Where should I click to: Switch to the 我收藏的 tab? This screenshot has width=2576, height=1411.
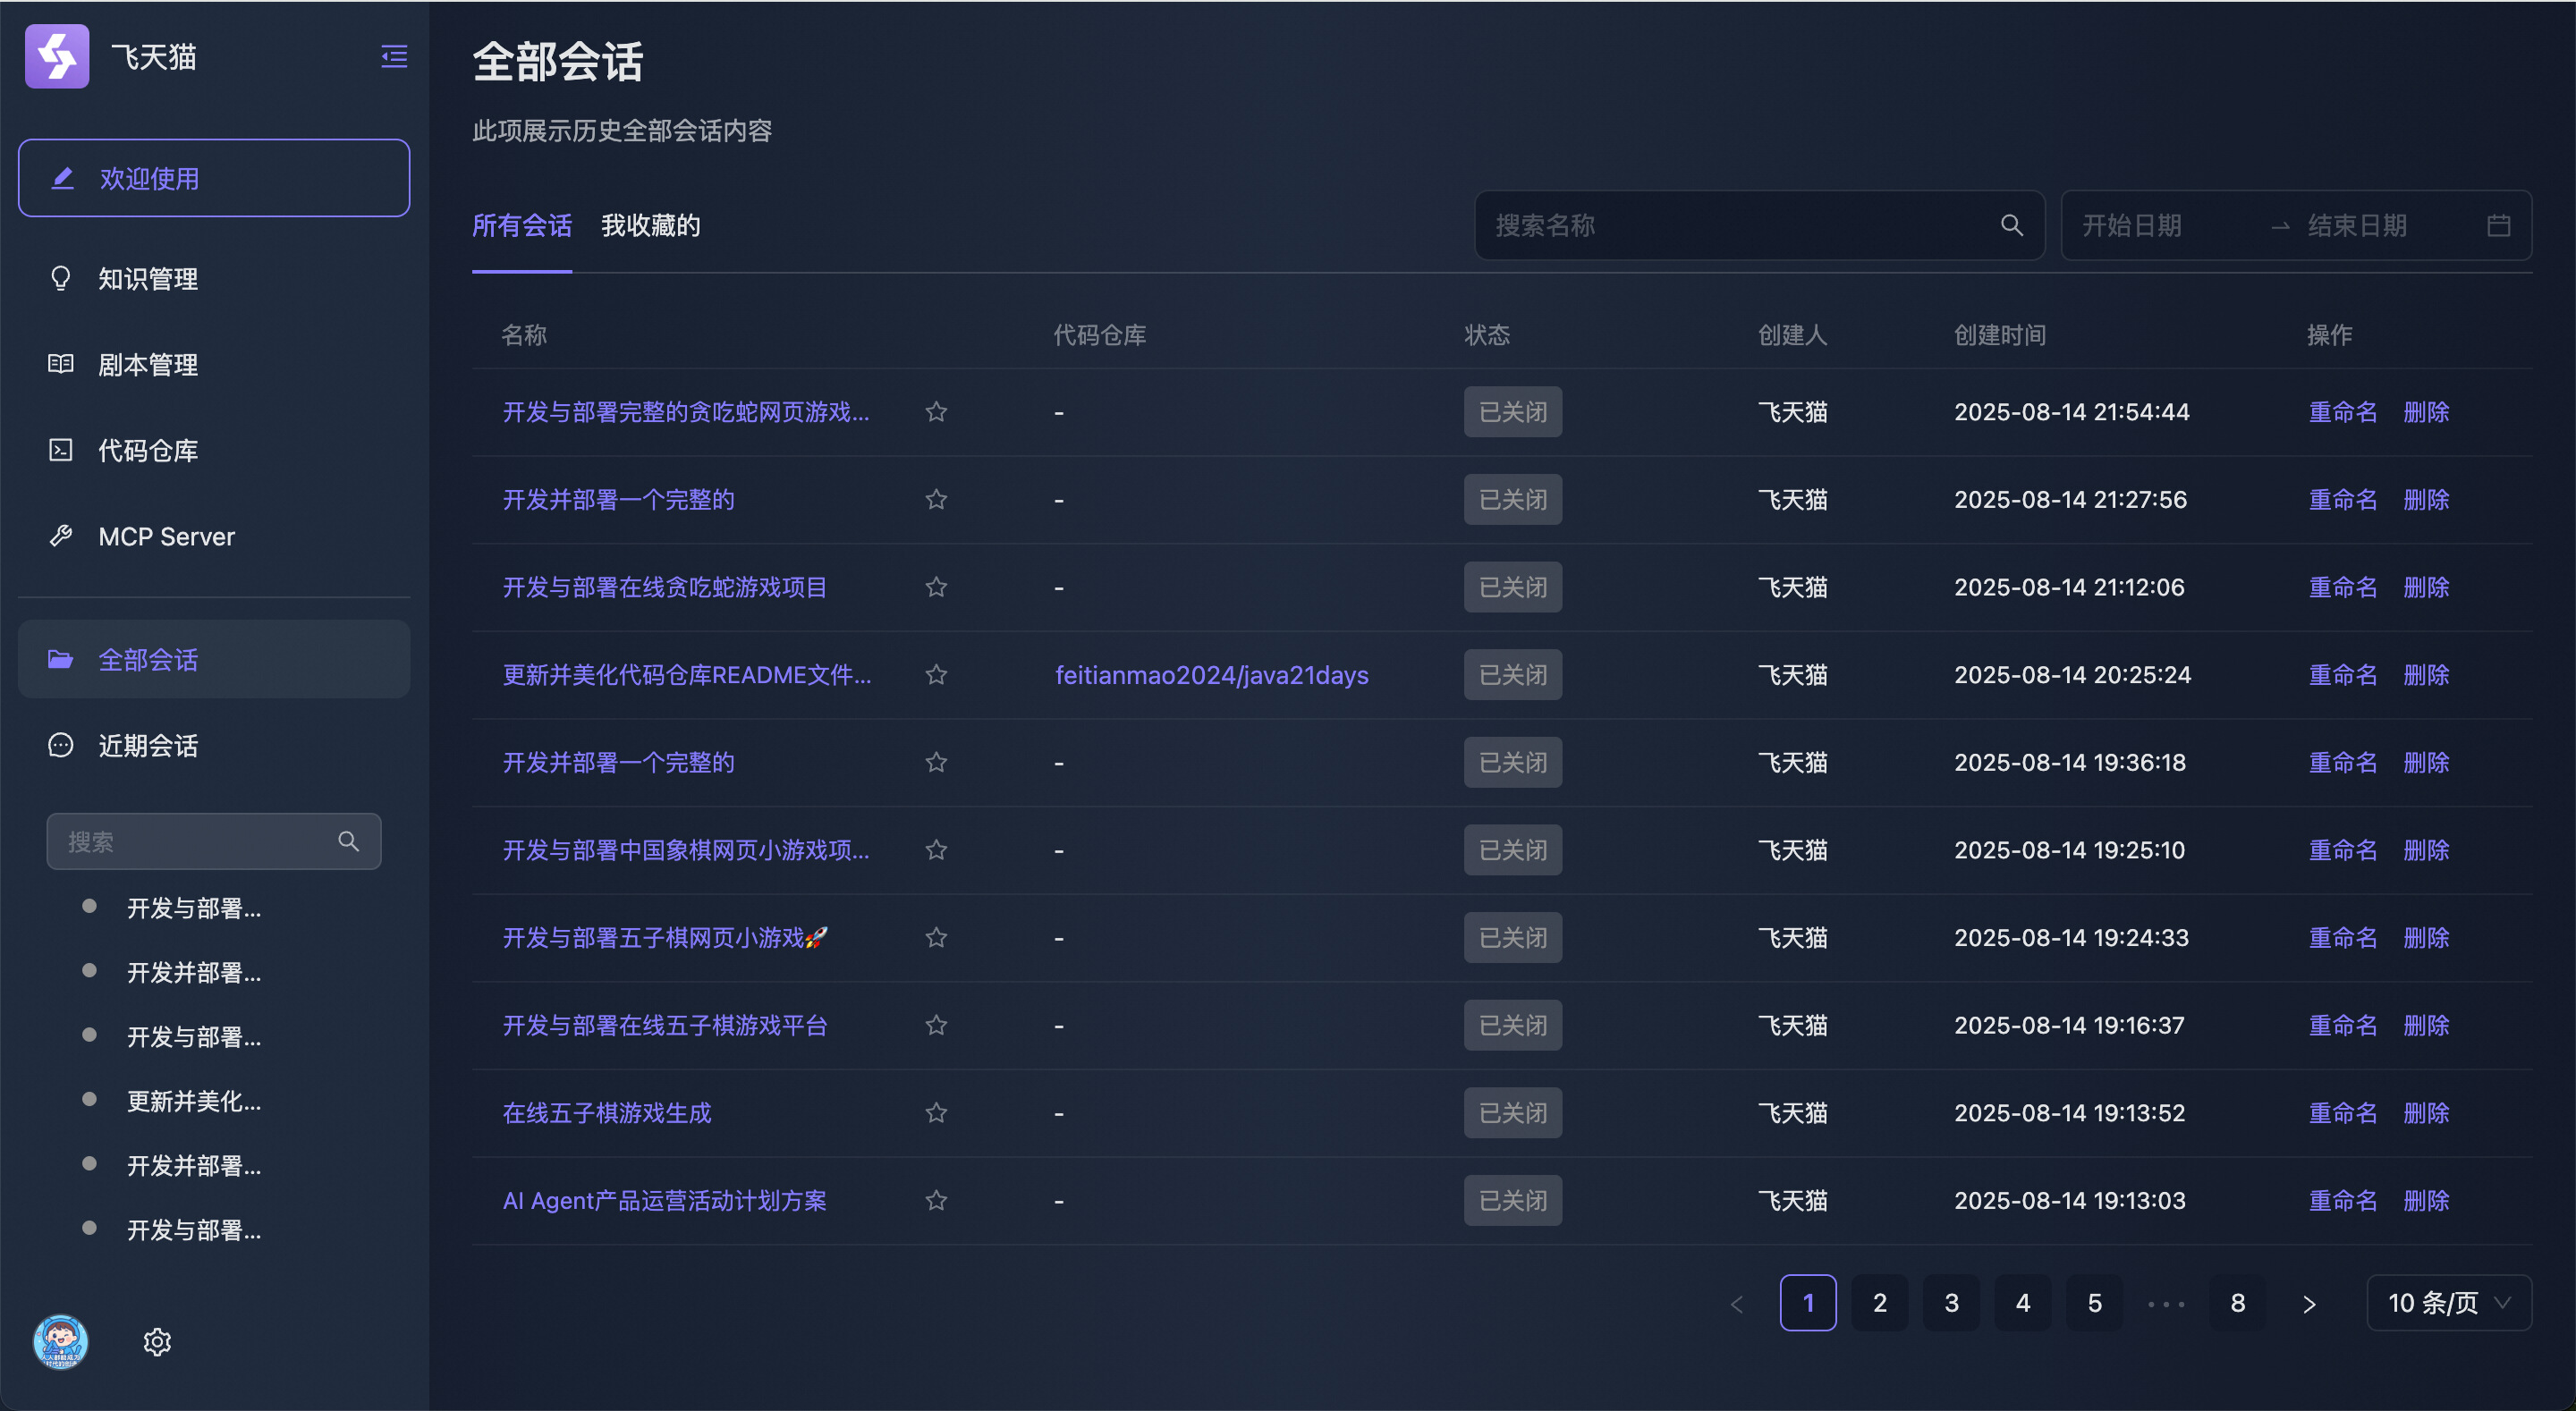(650, 226)
